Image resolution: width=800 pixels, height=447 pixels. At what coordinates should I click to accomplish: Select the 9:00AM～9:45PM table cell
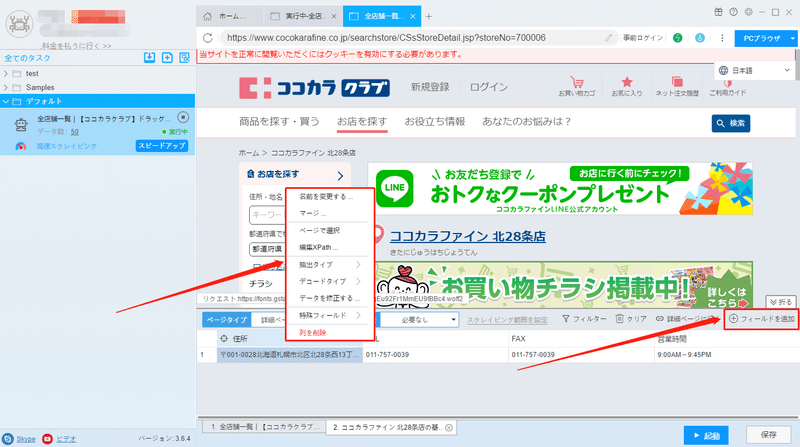tap(726, 355)
